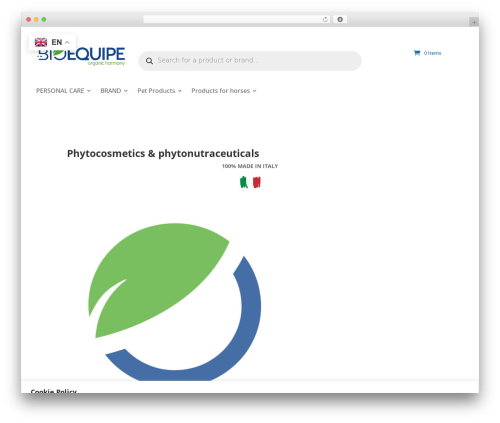500x423 pixels.
Task: Close the browser window with red button
Action: [29, 19]
